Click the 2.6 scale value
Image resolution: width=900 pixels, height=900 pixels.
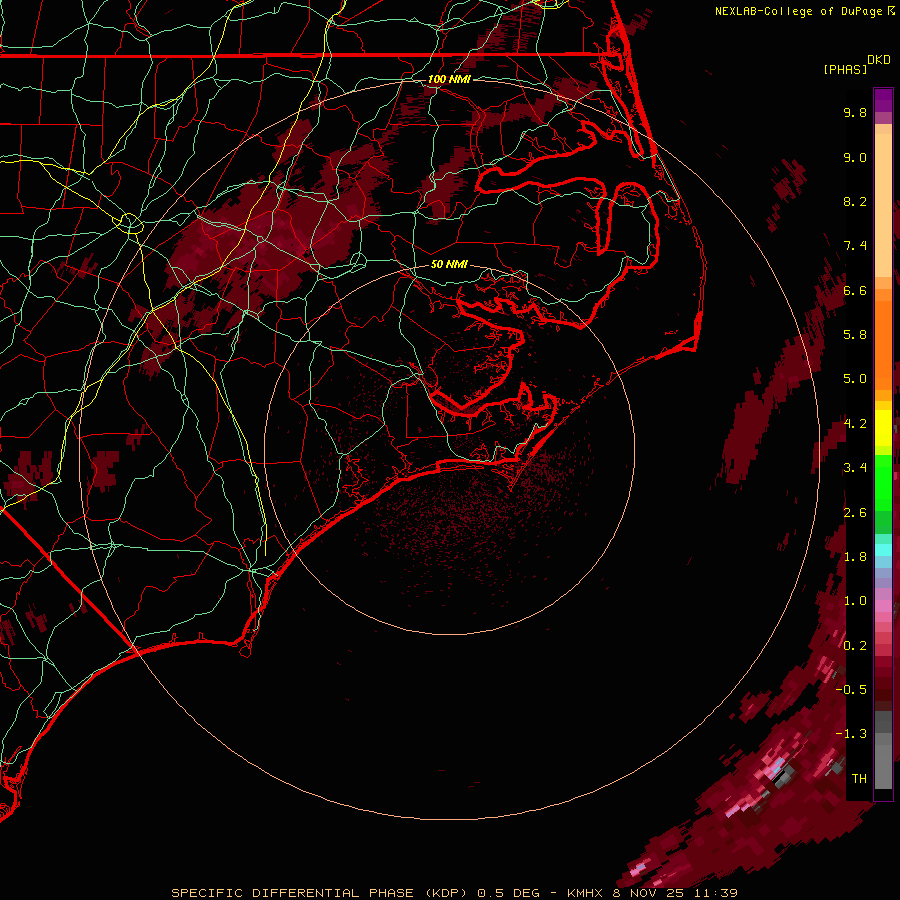855,513
